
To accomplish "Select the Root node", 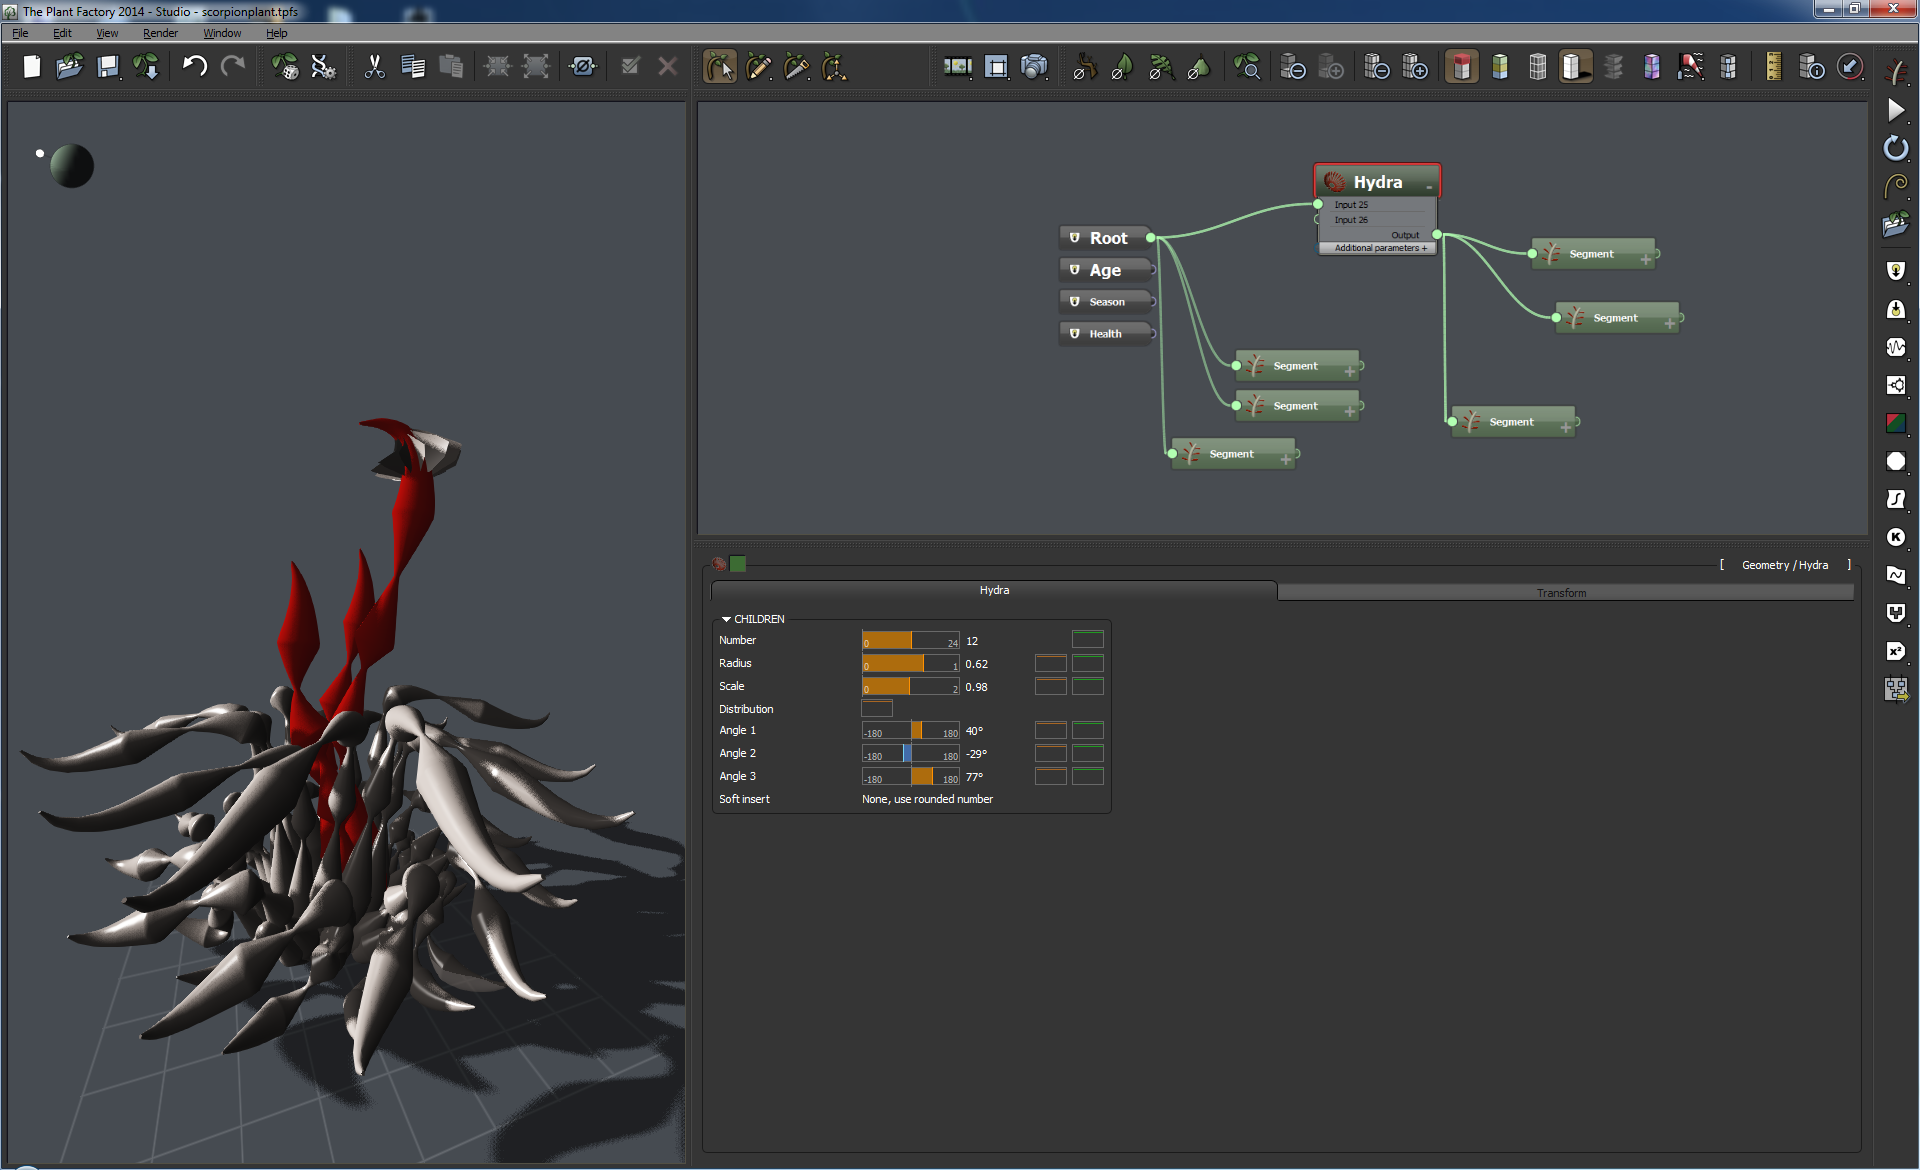I will (x=1107, y=238).
